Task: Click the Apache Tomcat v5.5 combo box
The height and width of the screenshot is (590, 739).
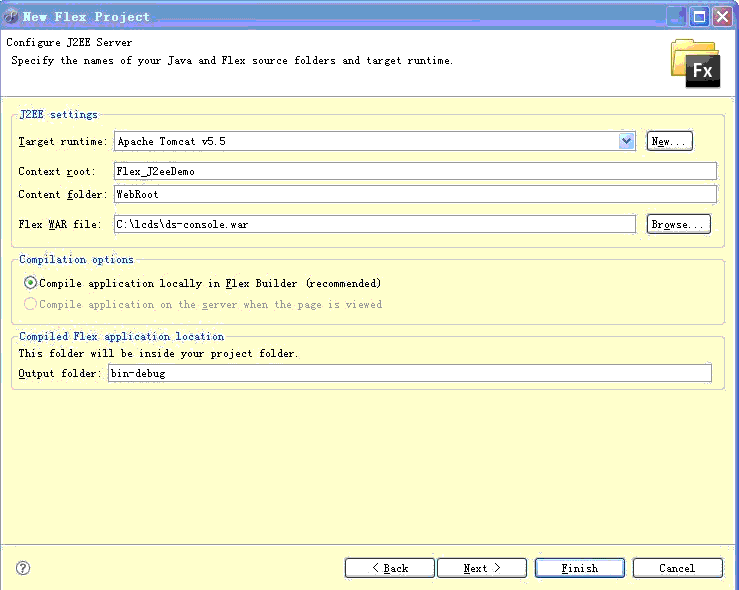Action: tap(375, 141)
